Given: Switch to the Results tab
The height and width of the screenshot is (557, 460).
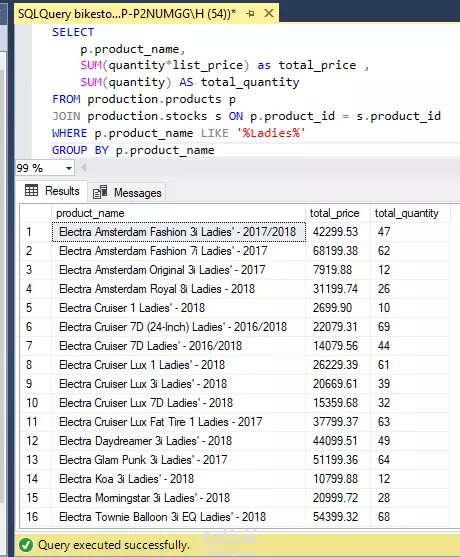Looking at the screenshot, I should coord(52,191).
